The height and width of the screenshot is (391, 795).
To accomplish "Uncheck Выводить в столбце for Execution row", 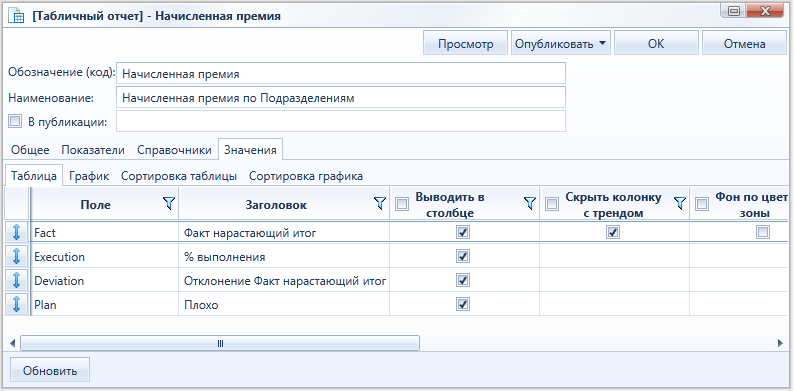I will click(x=463, y=257).
